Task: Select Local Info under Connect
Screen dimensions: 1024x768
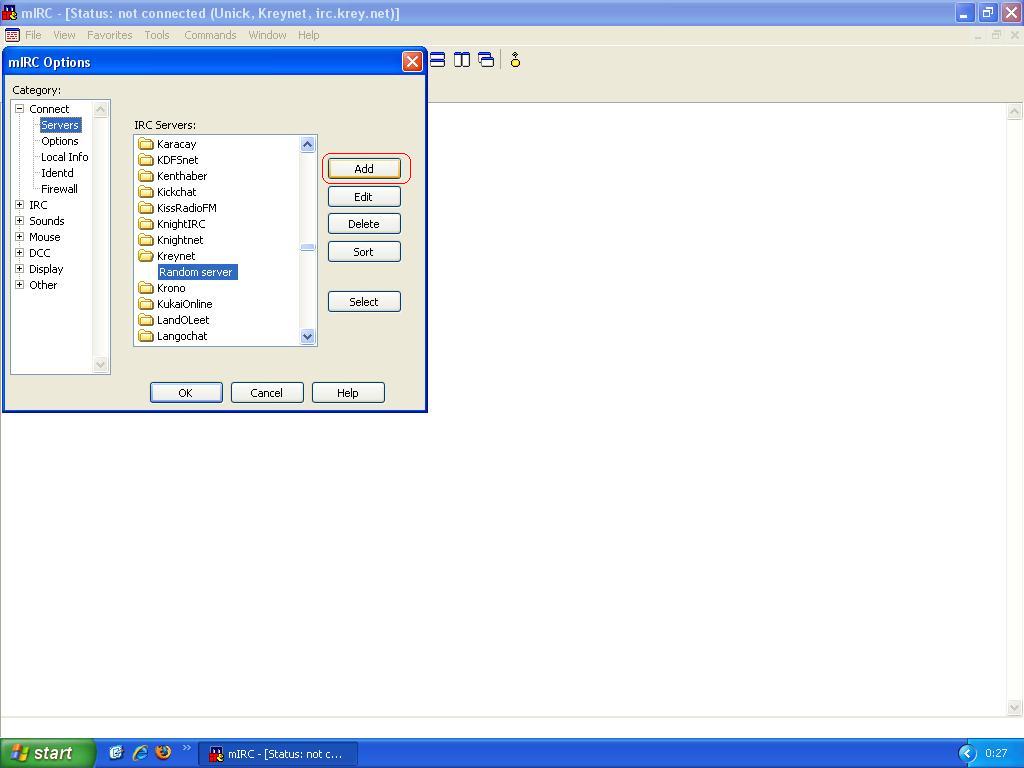Action: (65, 157)
